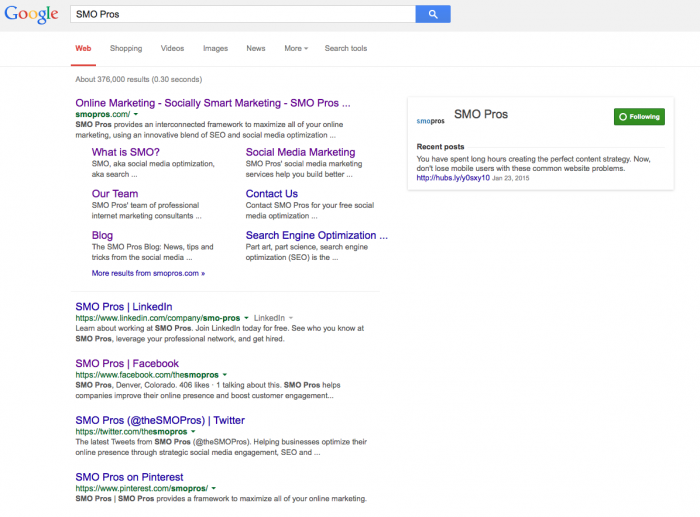This screenshot has width=700, height=517.
Task: Click the SMO Pros title in knowledge panel
Action: (481, 114)
